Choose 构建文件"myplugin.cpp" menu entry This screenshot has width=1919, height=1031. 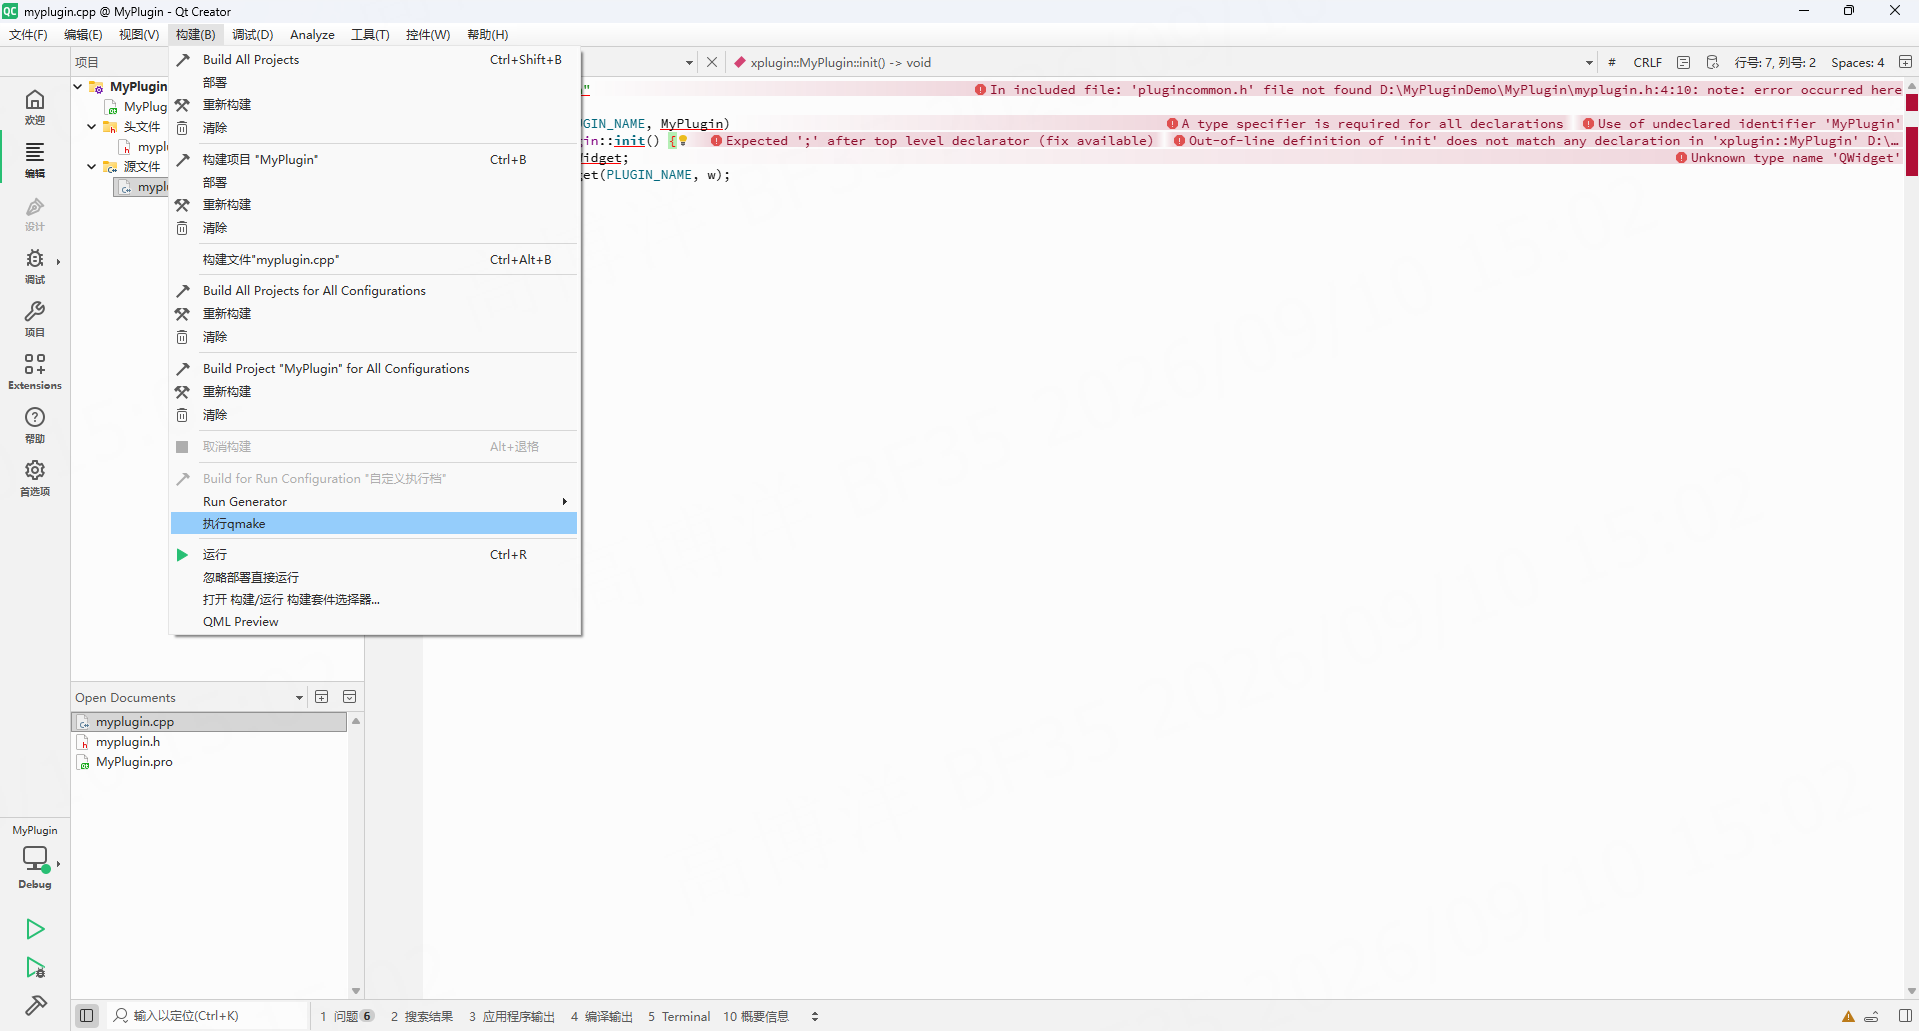[374, 260]
